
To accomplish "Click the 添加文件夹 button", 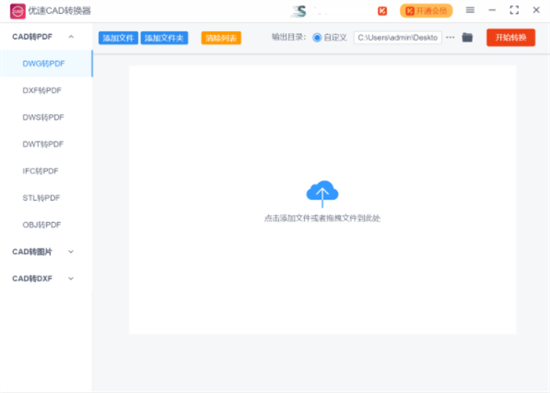I will tap(164, 38).
